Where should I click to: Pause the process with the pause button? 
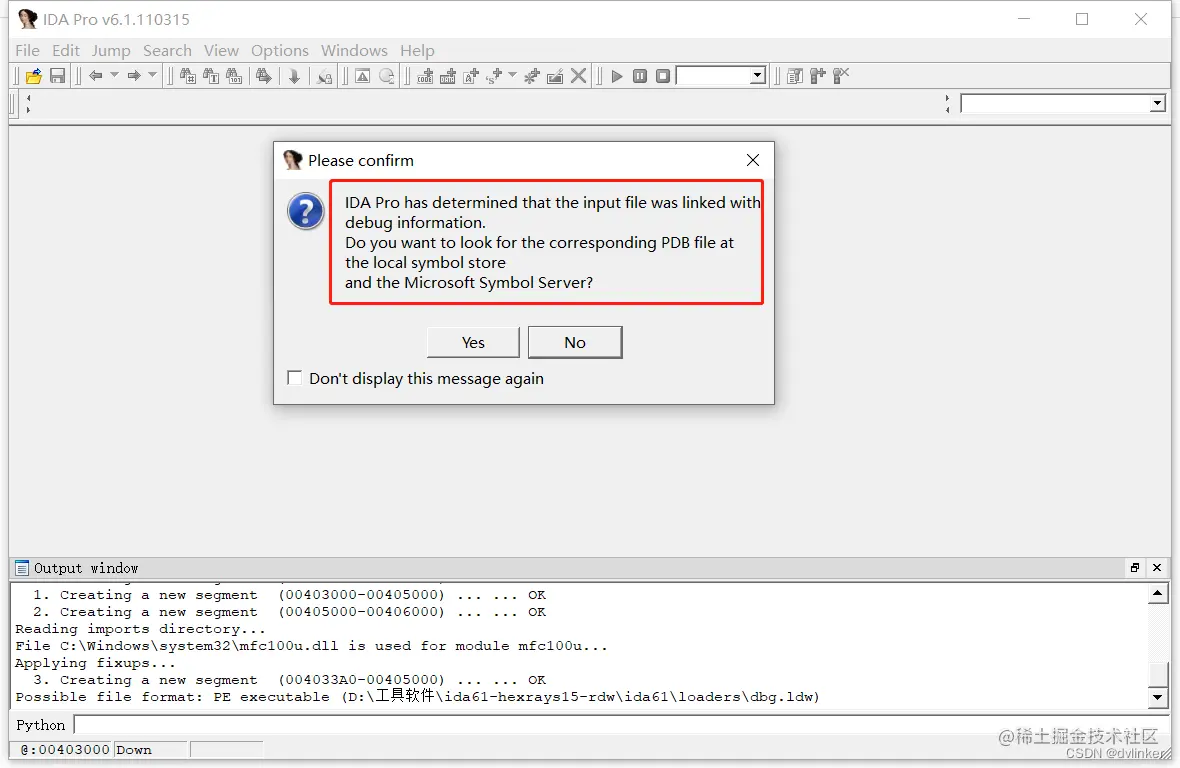tap(640, 76)
